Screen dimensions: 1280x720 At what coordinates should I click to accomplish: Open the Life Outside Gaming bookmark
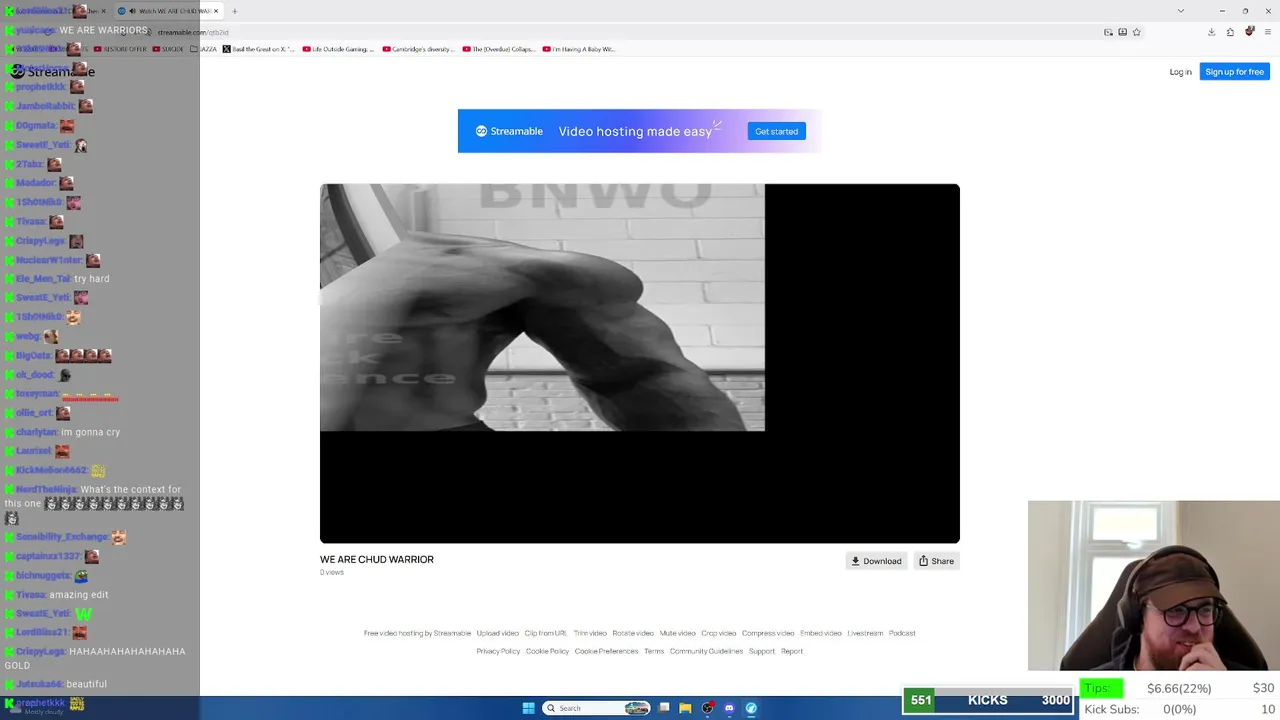tap(339, 49)
